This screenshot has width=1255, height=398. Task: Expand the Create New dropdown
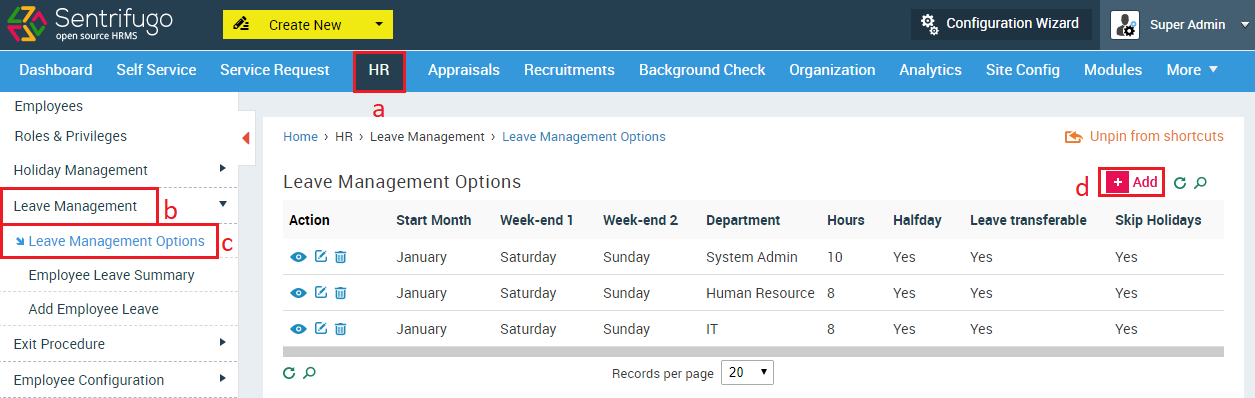308,25
